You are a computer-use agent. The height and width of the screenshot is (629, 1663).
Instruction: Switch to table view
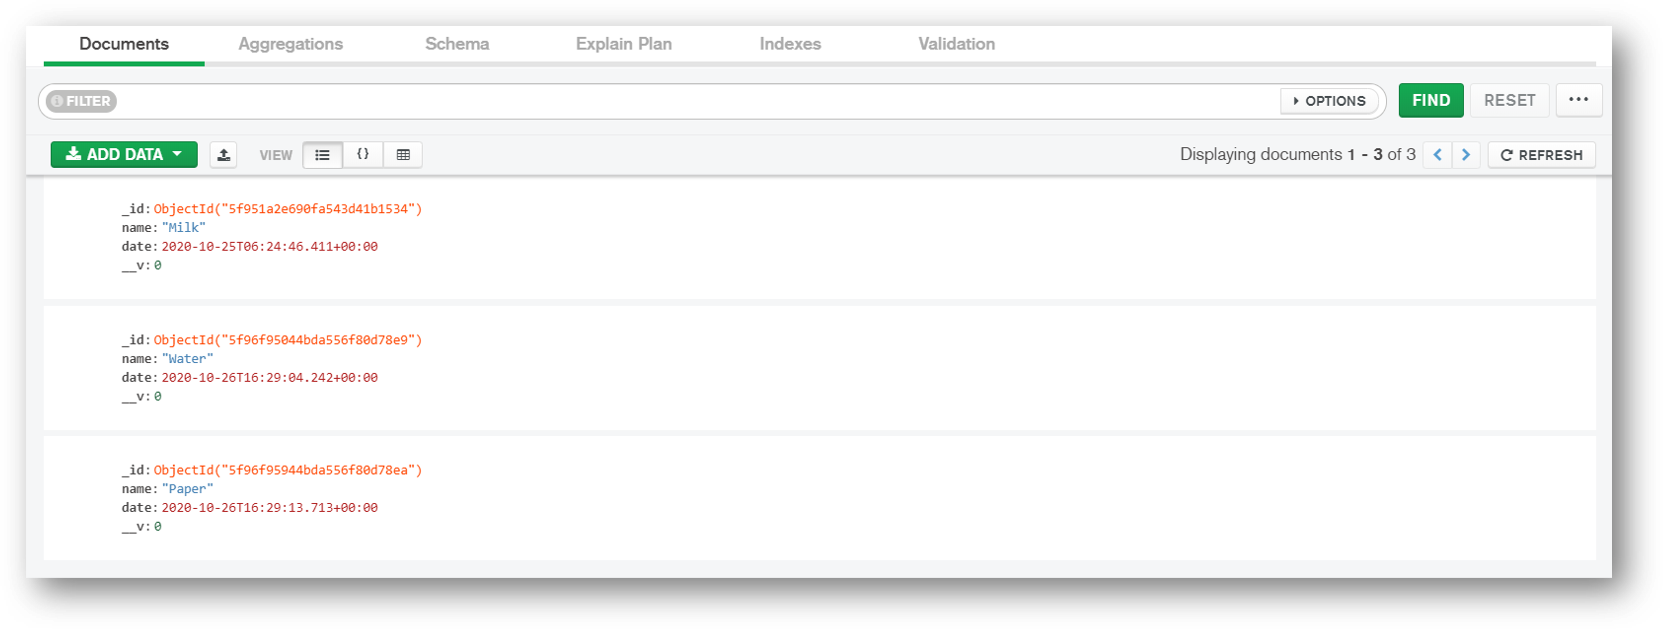point(403,154)
